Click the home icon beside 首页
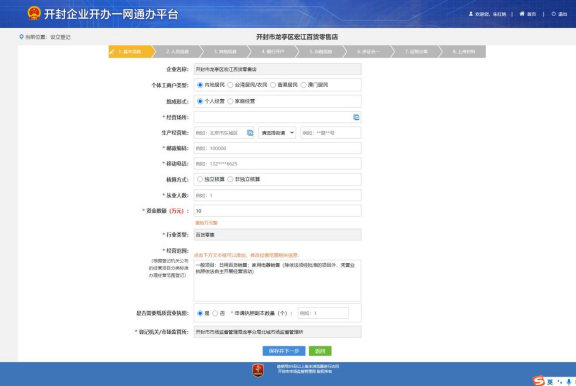Image resolution: width=576 pixels, height=386 pixels. click(522, 14)
